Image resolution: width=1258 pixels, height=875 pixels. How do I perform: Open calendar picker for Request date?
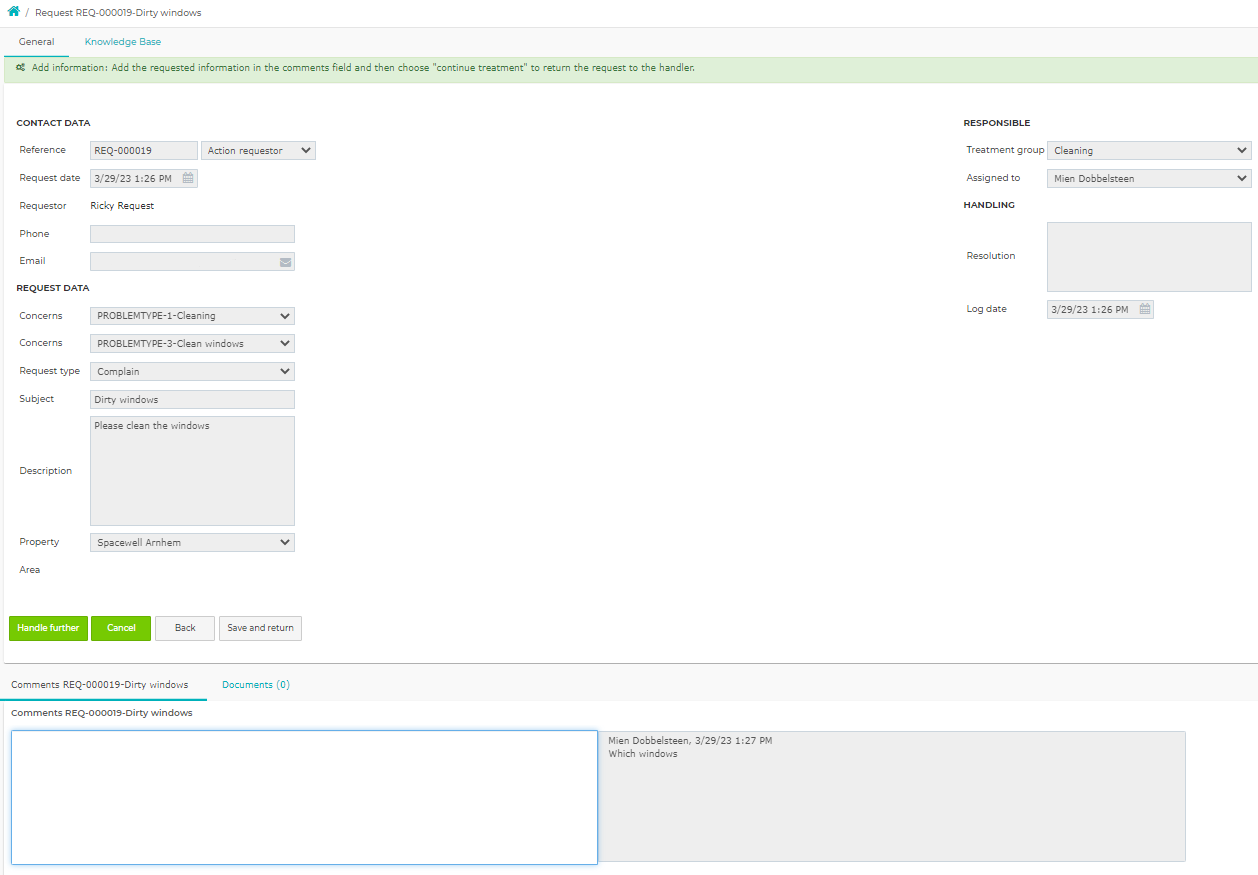coord(188,178)
